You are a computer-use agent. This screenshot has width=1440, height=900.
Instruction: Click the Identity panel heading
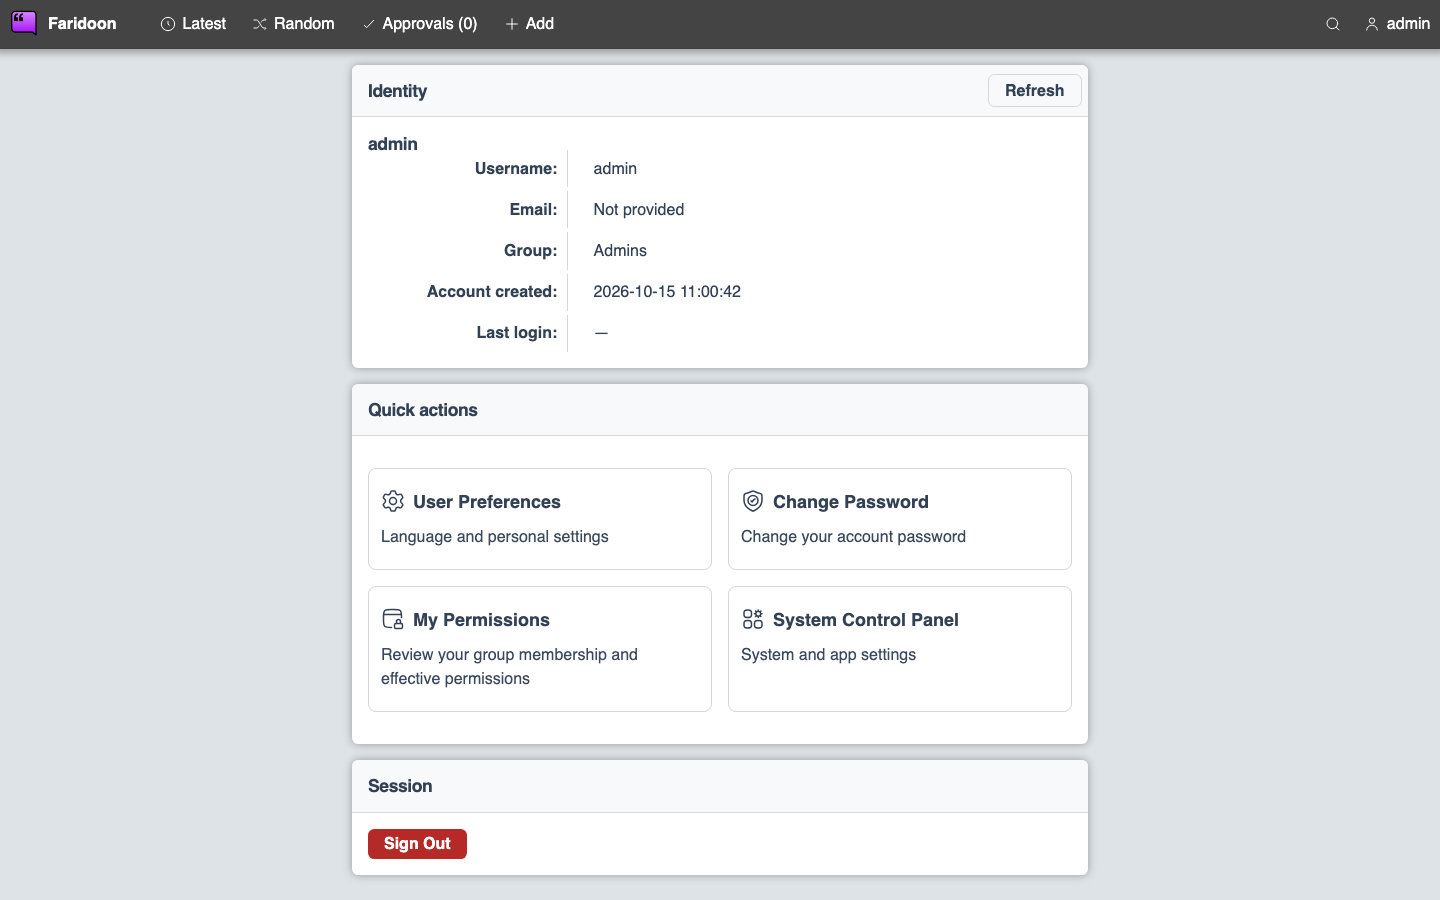[397, 91]
